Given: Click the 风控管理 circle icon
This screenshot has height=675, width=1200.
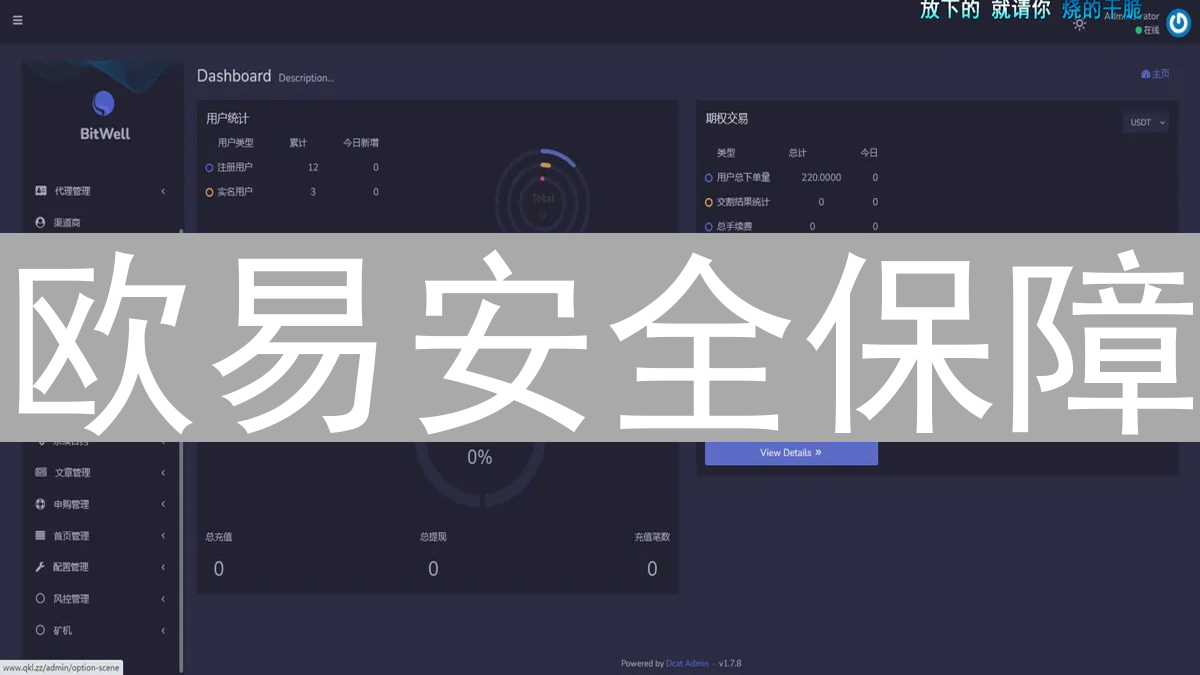Looking at the screenshot, I should coord(41,598).
